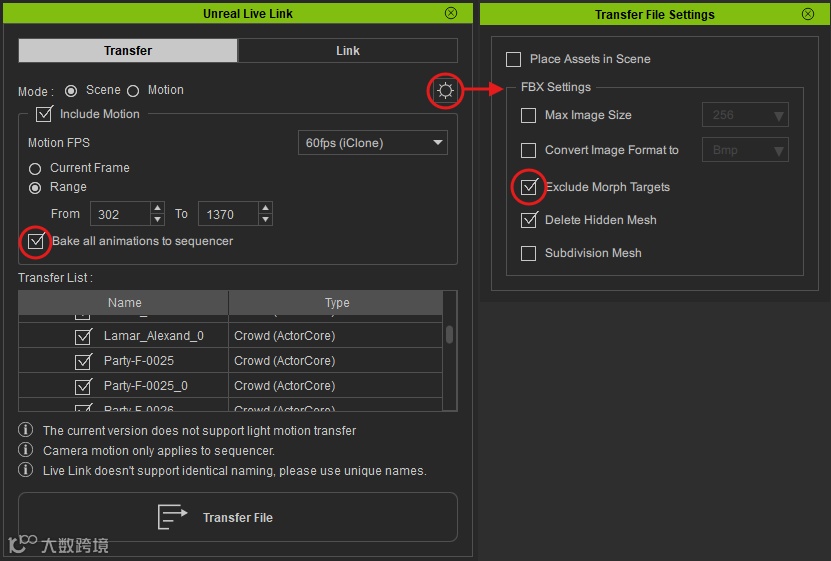Switch to the Transfer tab
Viewport: 831px width, 561px height.
pyautogui.click(x=128, y=50)
